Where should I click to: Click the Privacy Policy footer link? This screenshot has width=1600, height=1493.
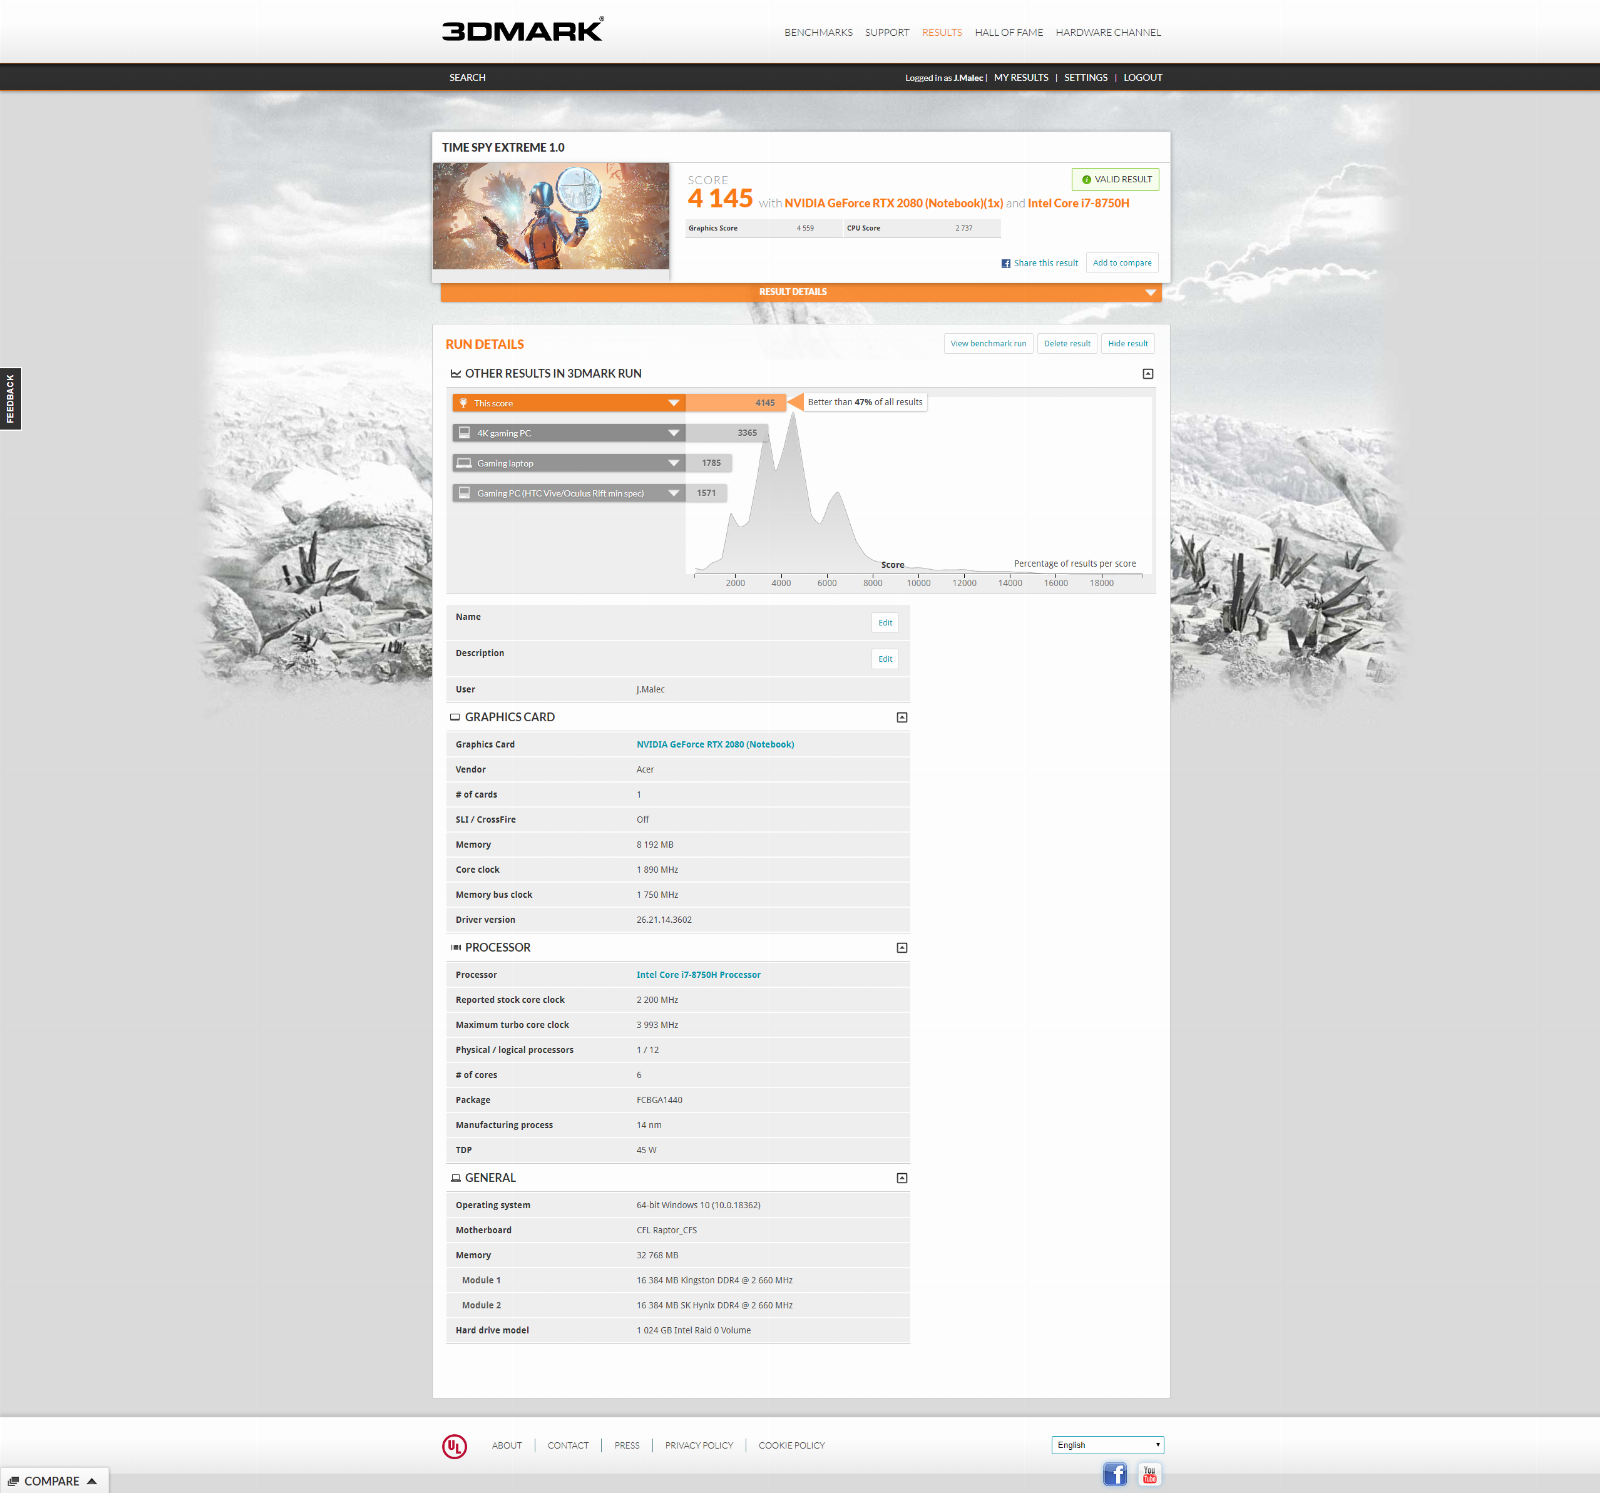699,1446
